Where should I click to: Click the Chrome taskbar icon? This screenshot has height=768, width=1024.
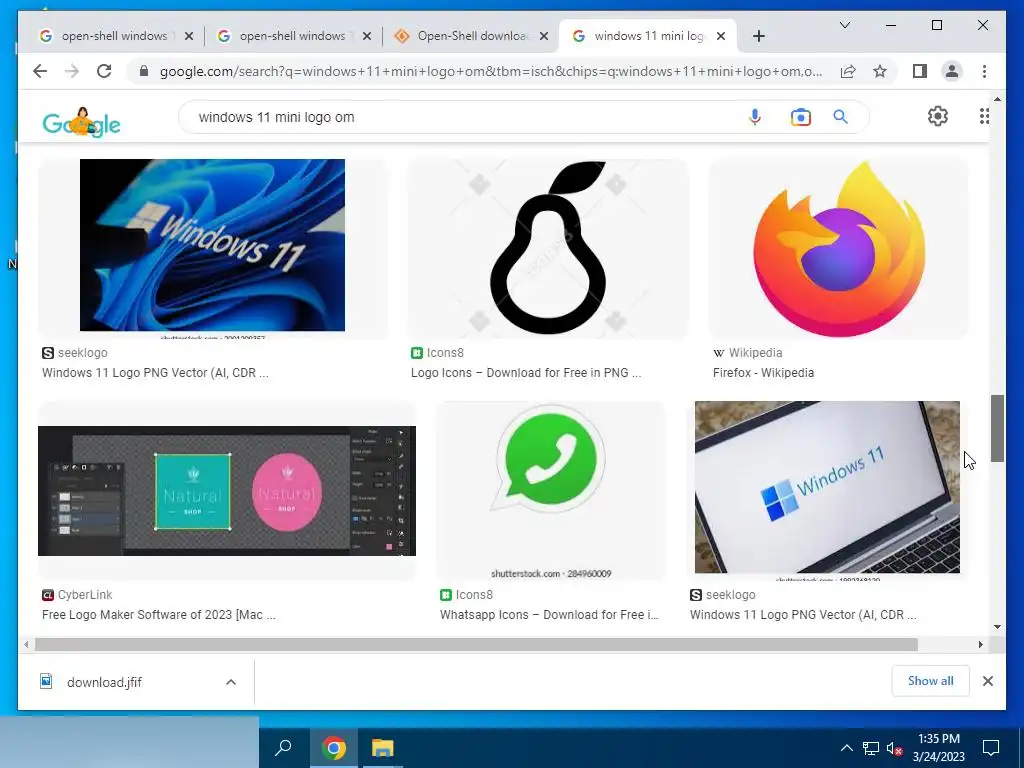point(334,747)
